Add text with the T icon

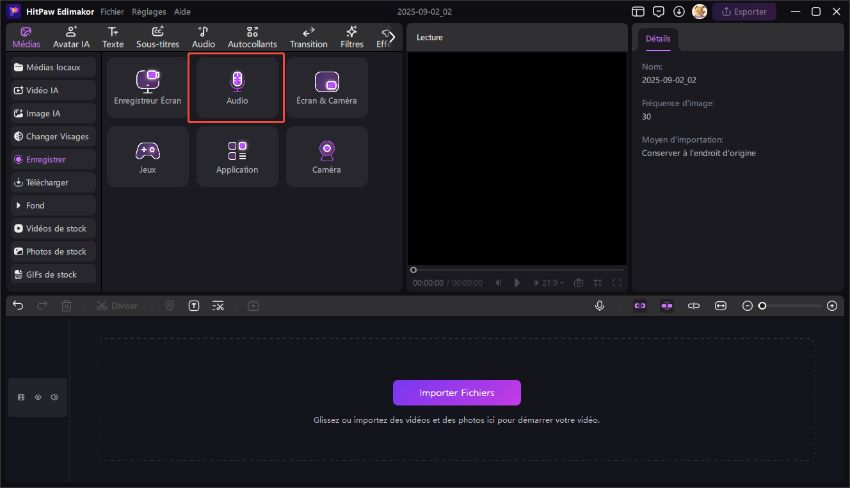point(194,306)
